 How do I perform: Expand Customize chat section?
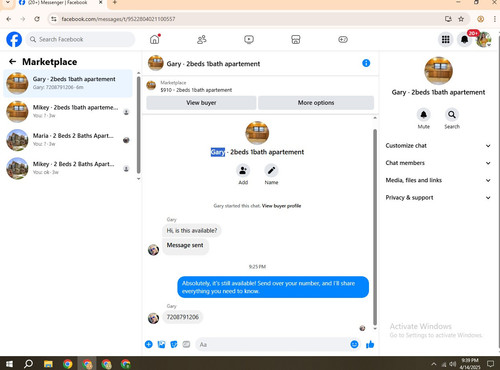438,146
